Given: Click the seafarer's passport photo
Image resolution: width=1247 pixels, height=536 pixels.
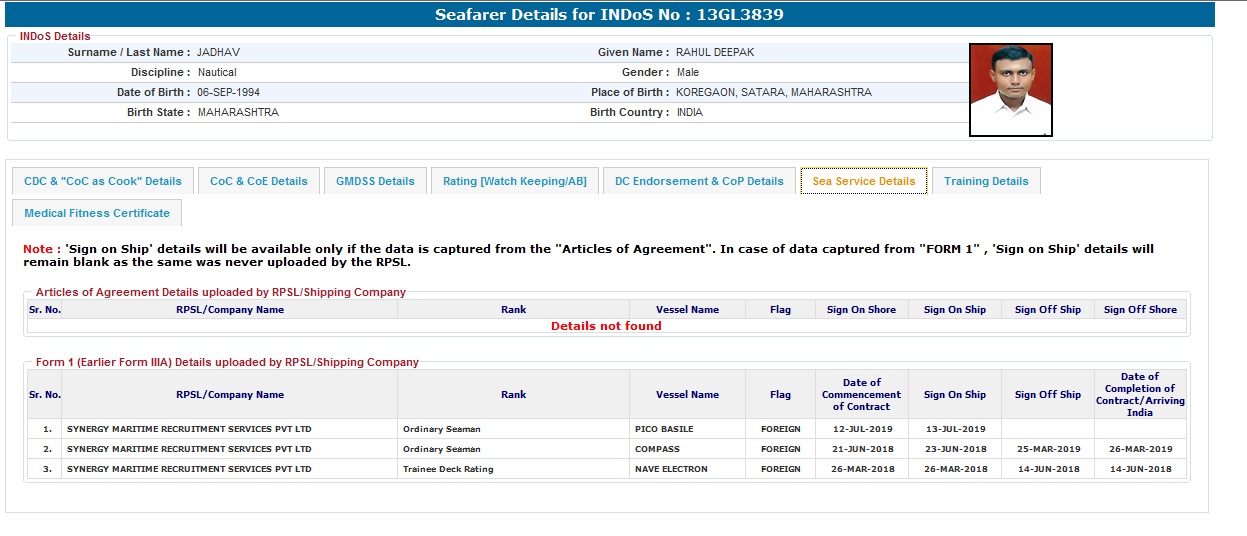Looking at the screenshot, I should tap(1010, 90).
